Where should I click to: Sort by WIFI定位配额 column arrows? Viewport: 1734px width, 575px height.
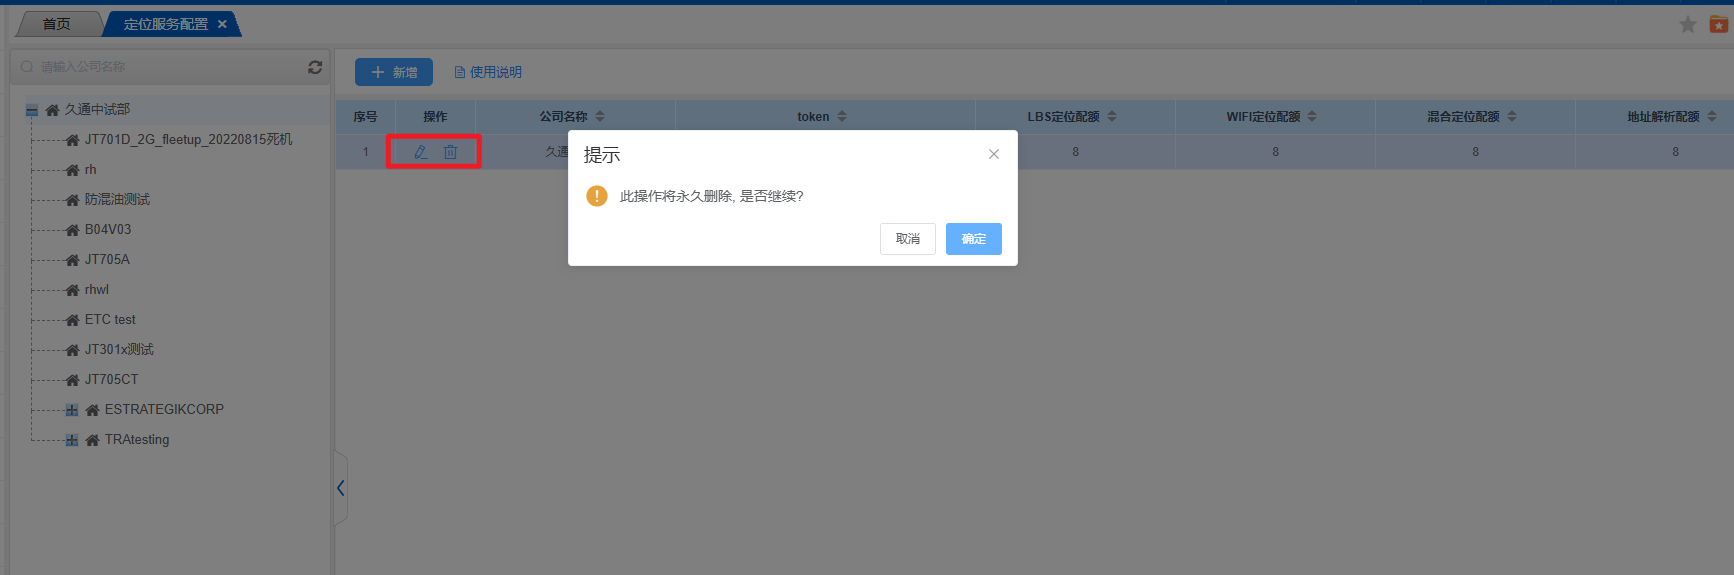pyautogui.click(x=1312, y=117)
